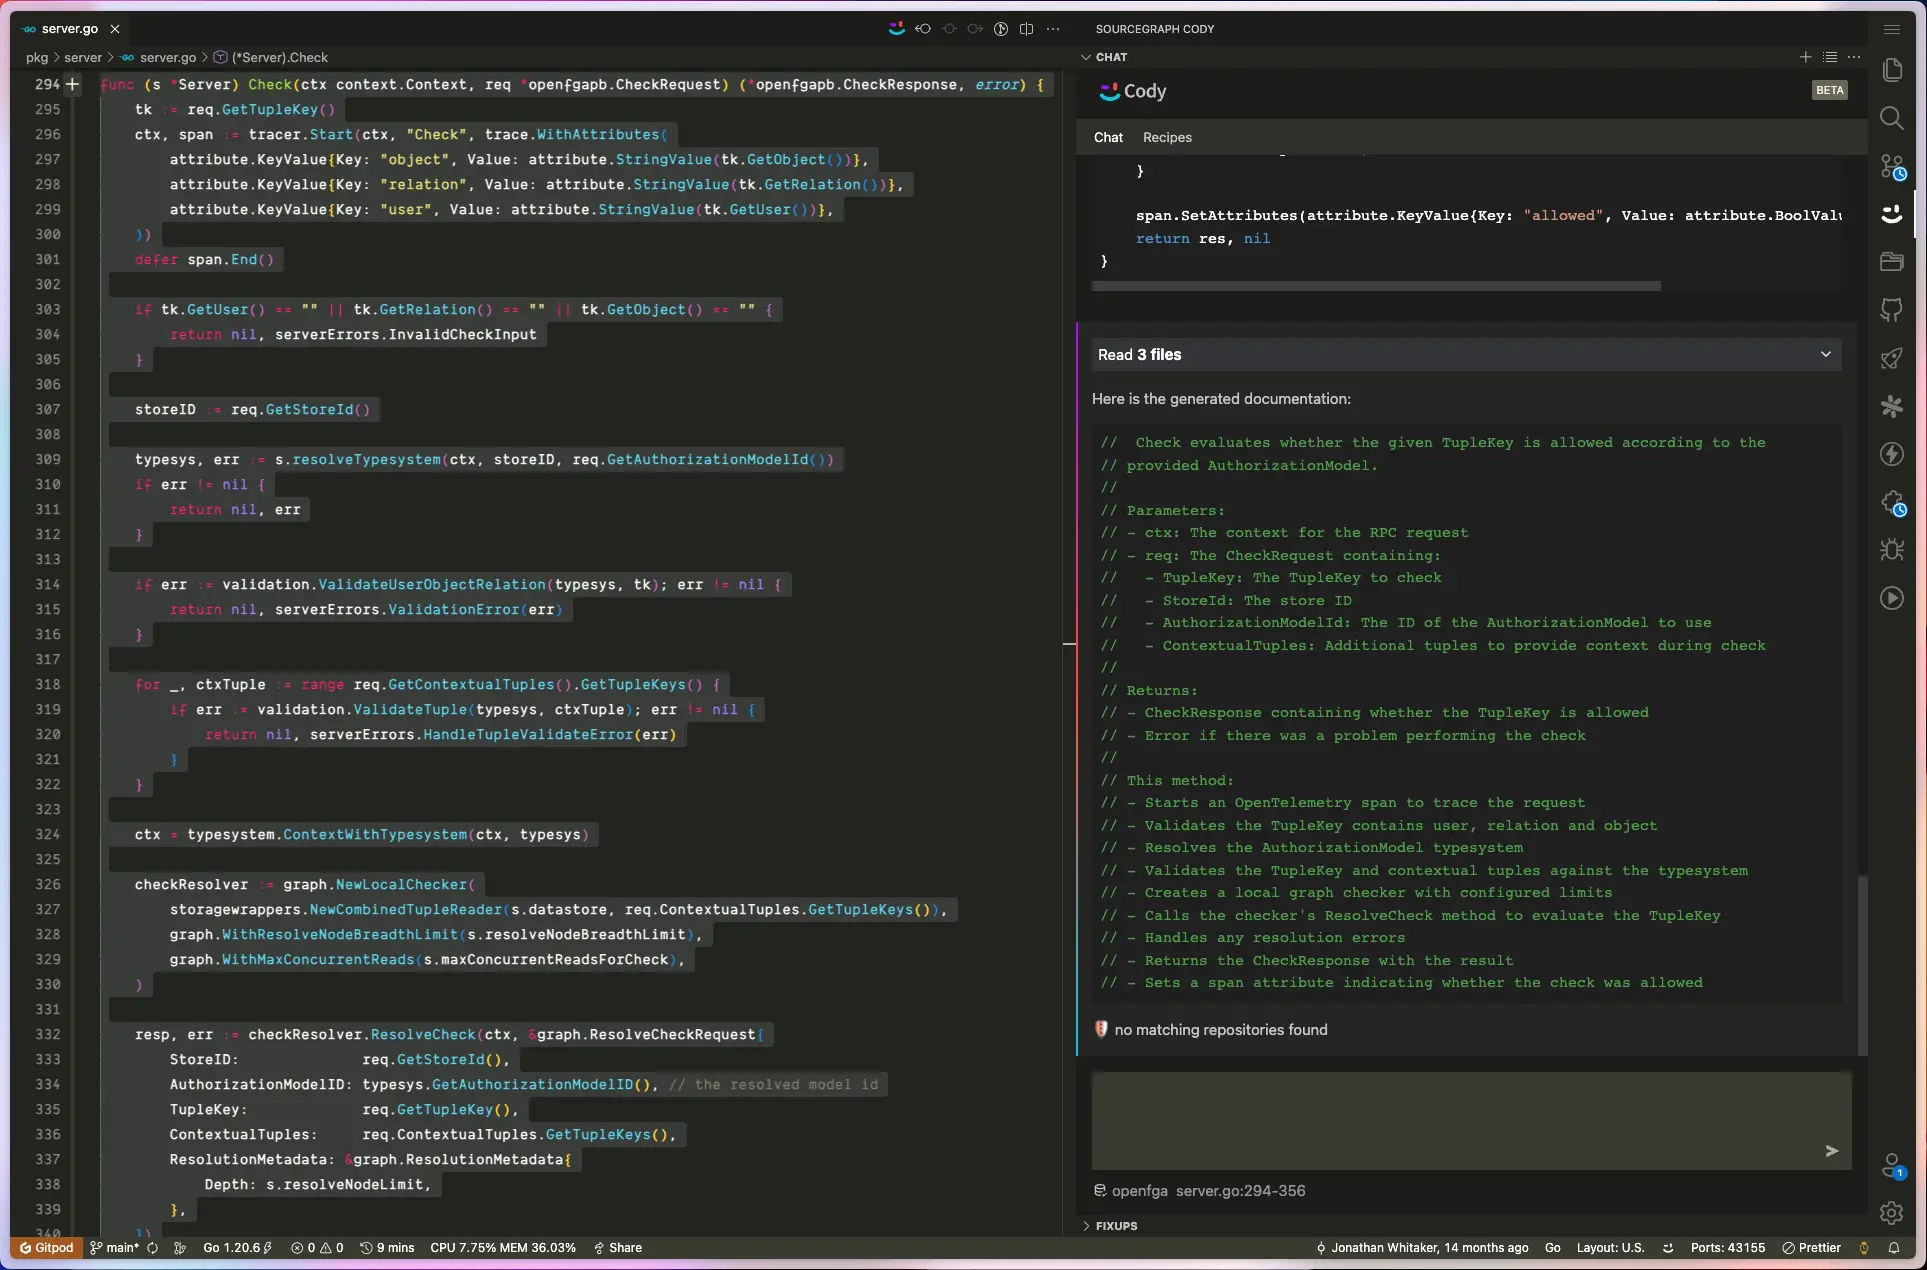
Task: Send message with the arrow button
Action: pyautogui.click(x=1831, y=1151)
